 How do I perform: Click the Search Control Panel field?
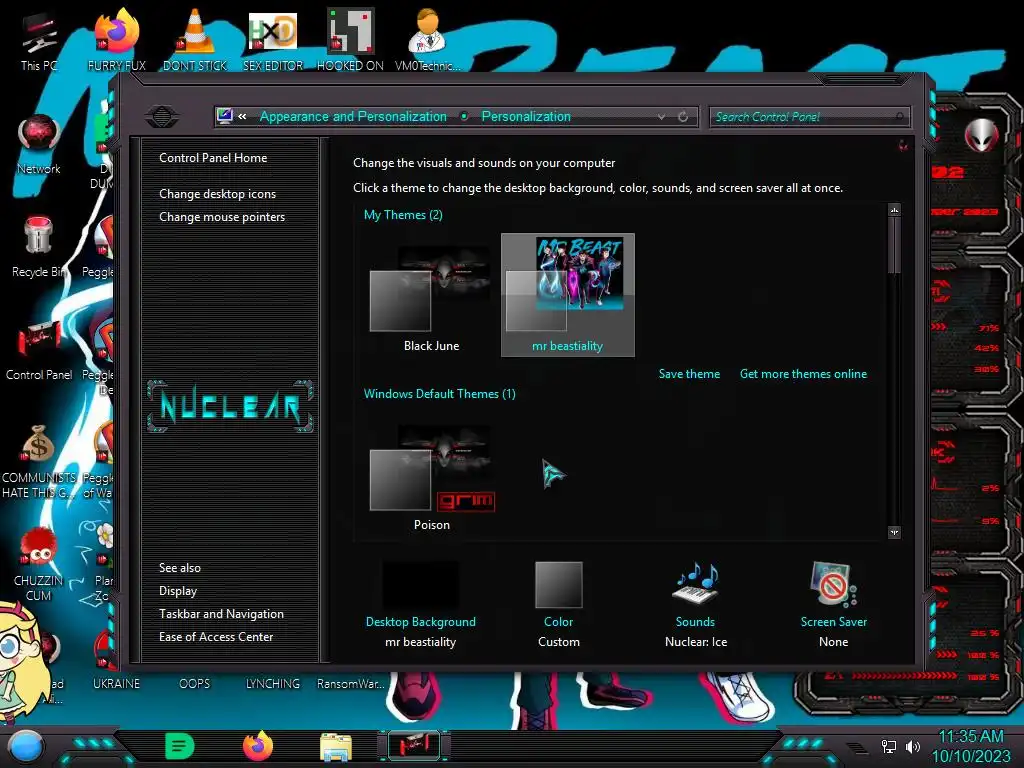(808, 117)
